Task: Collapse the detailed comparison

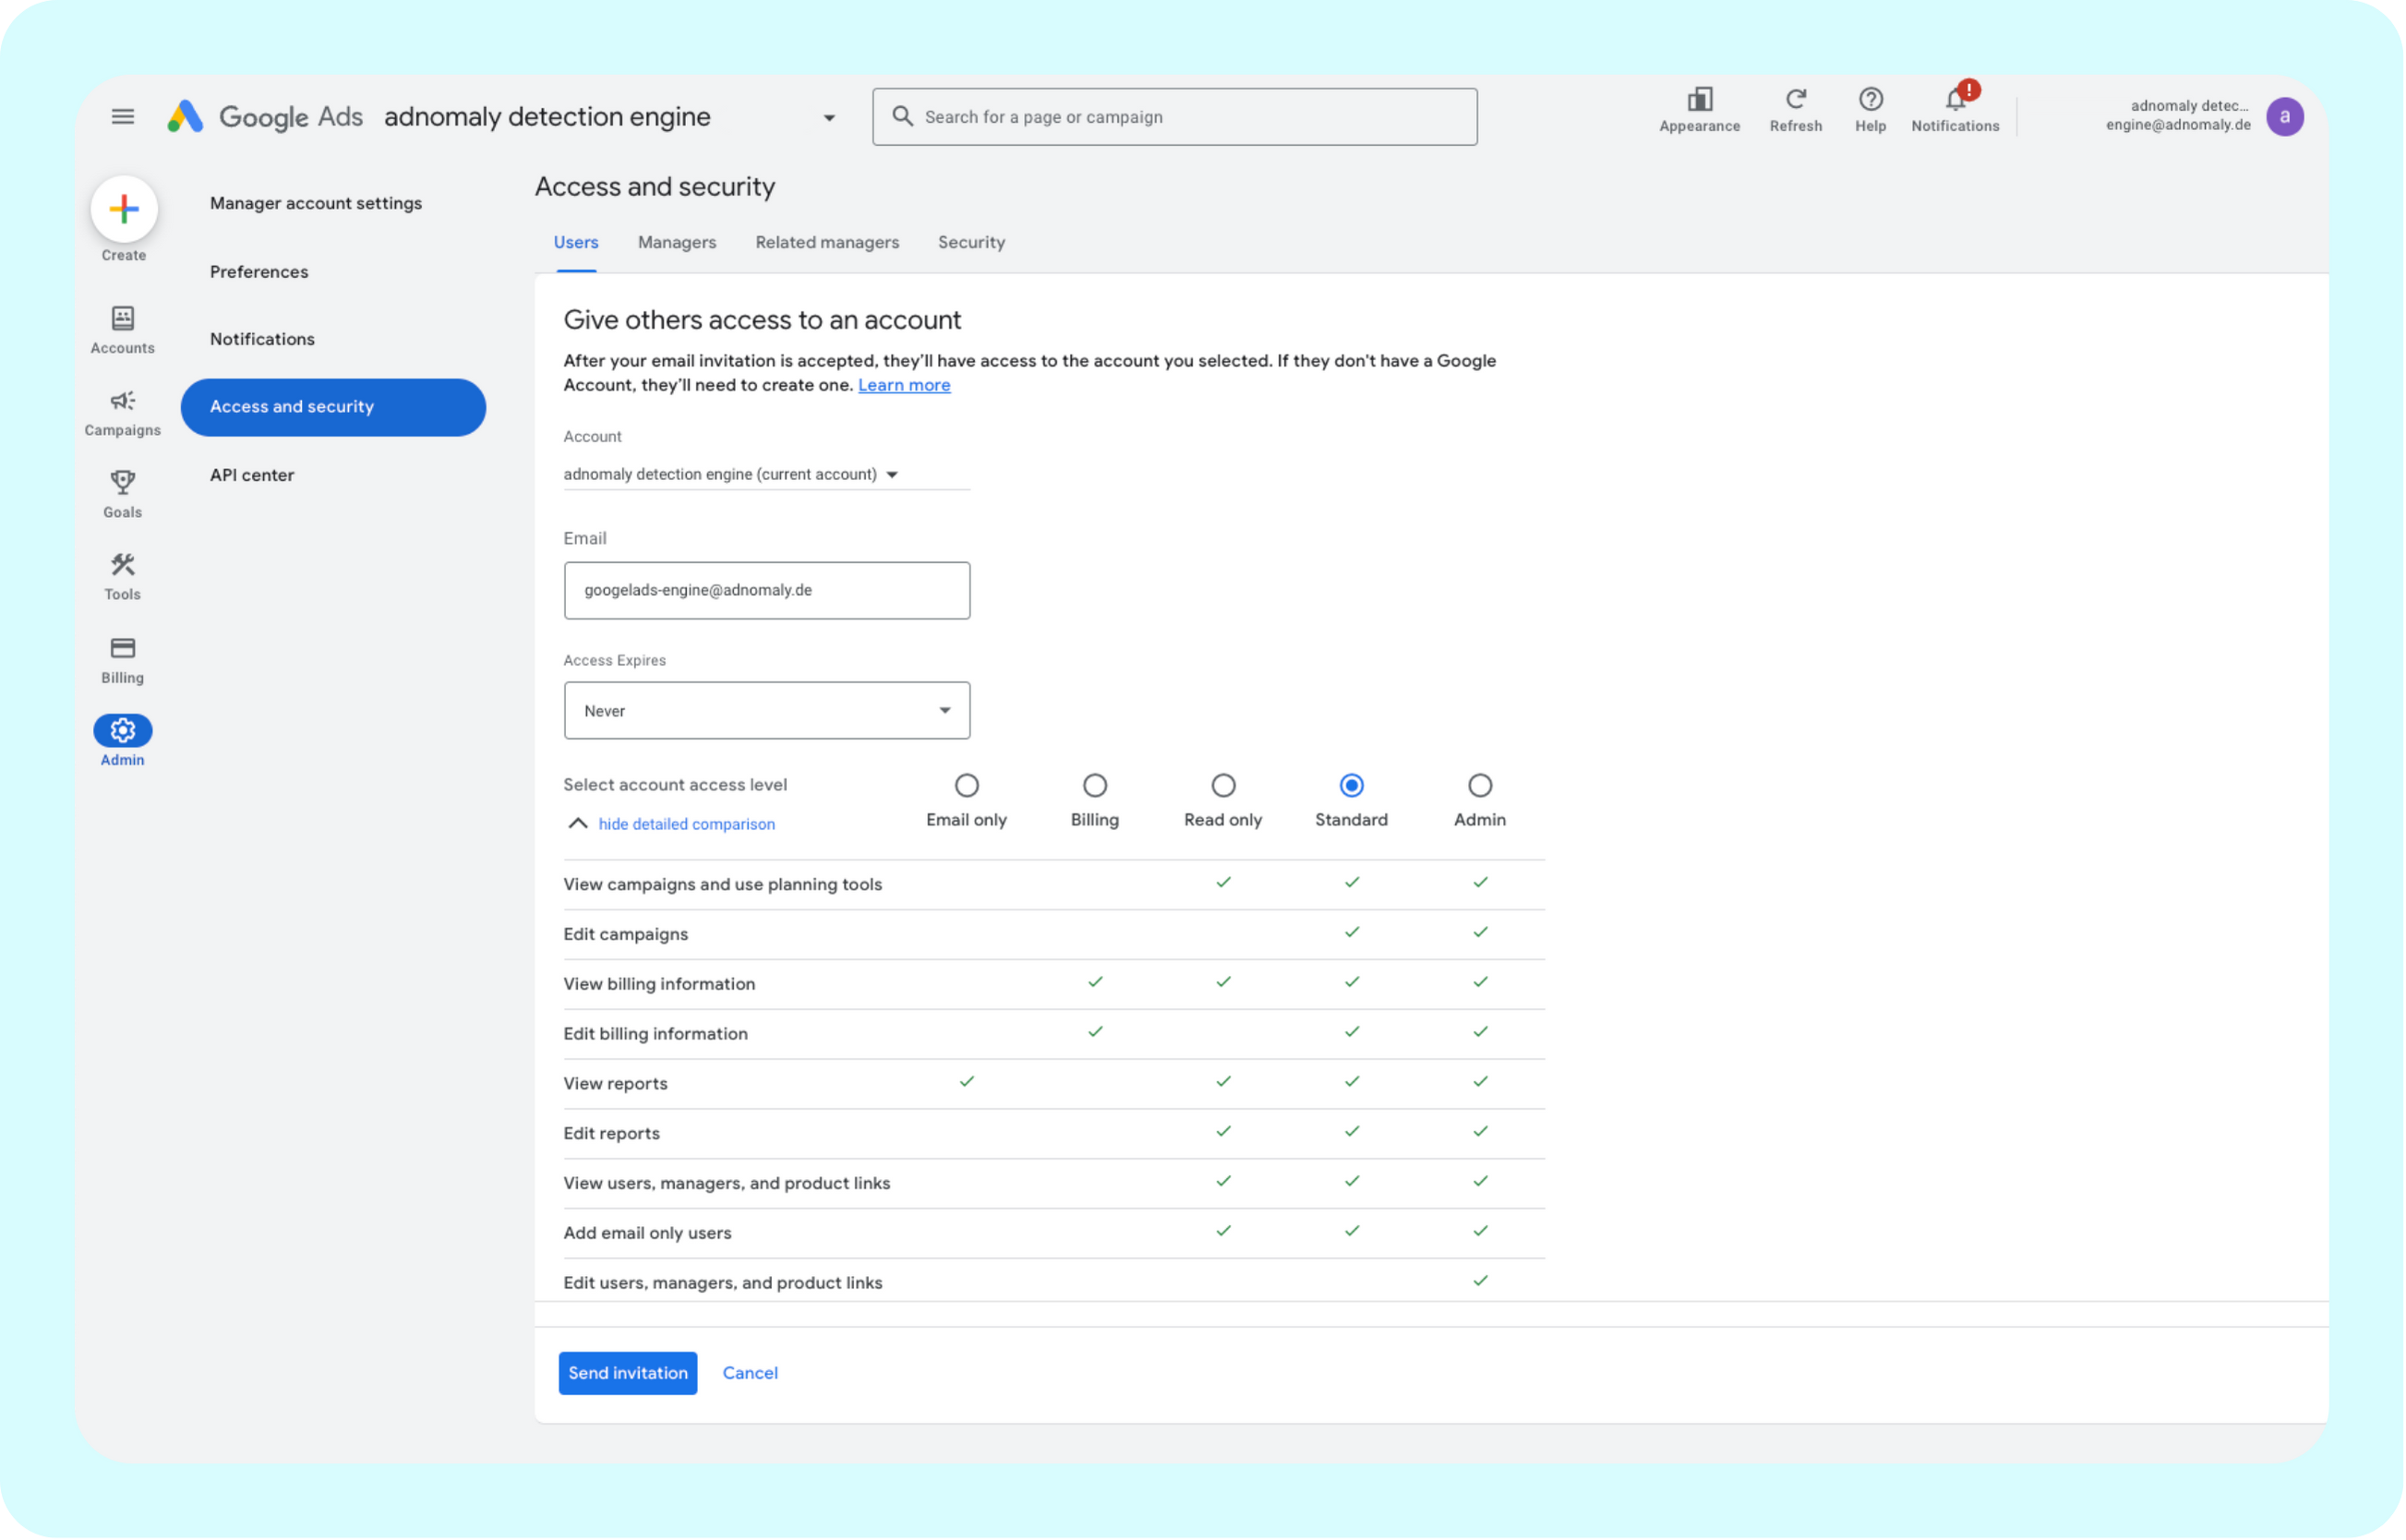Action: click(x=685, y=824)
